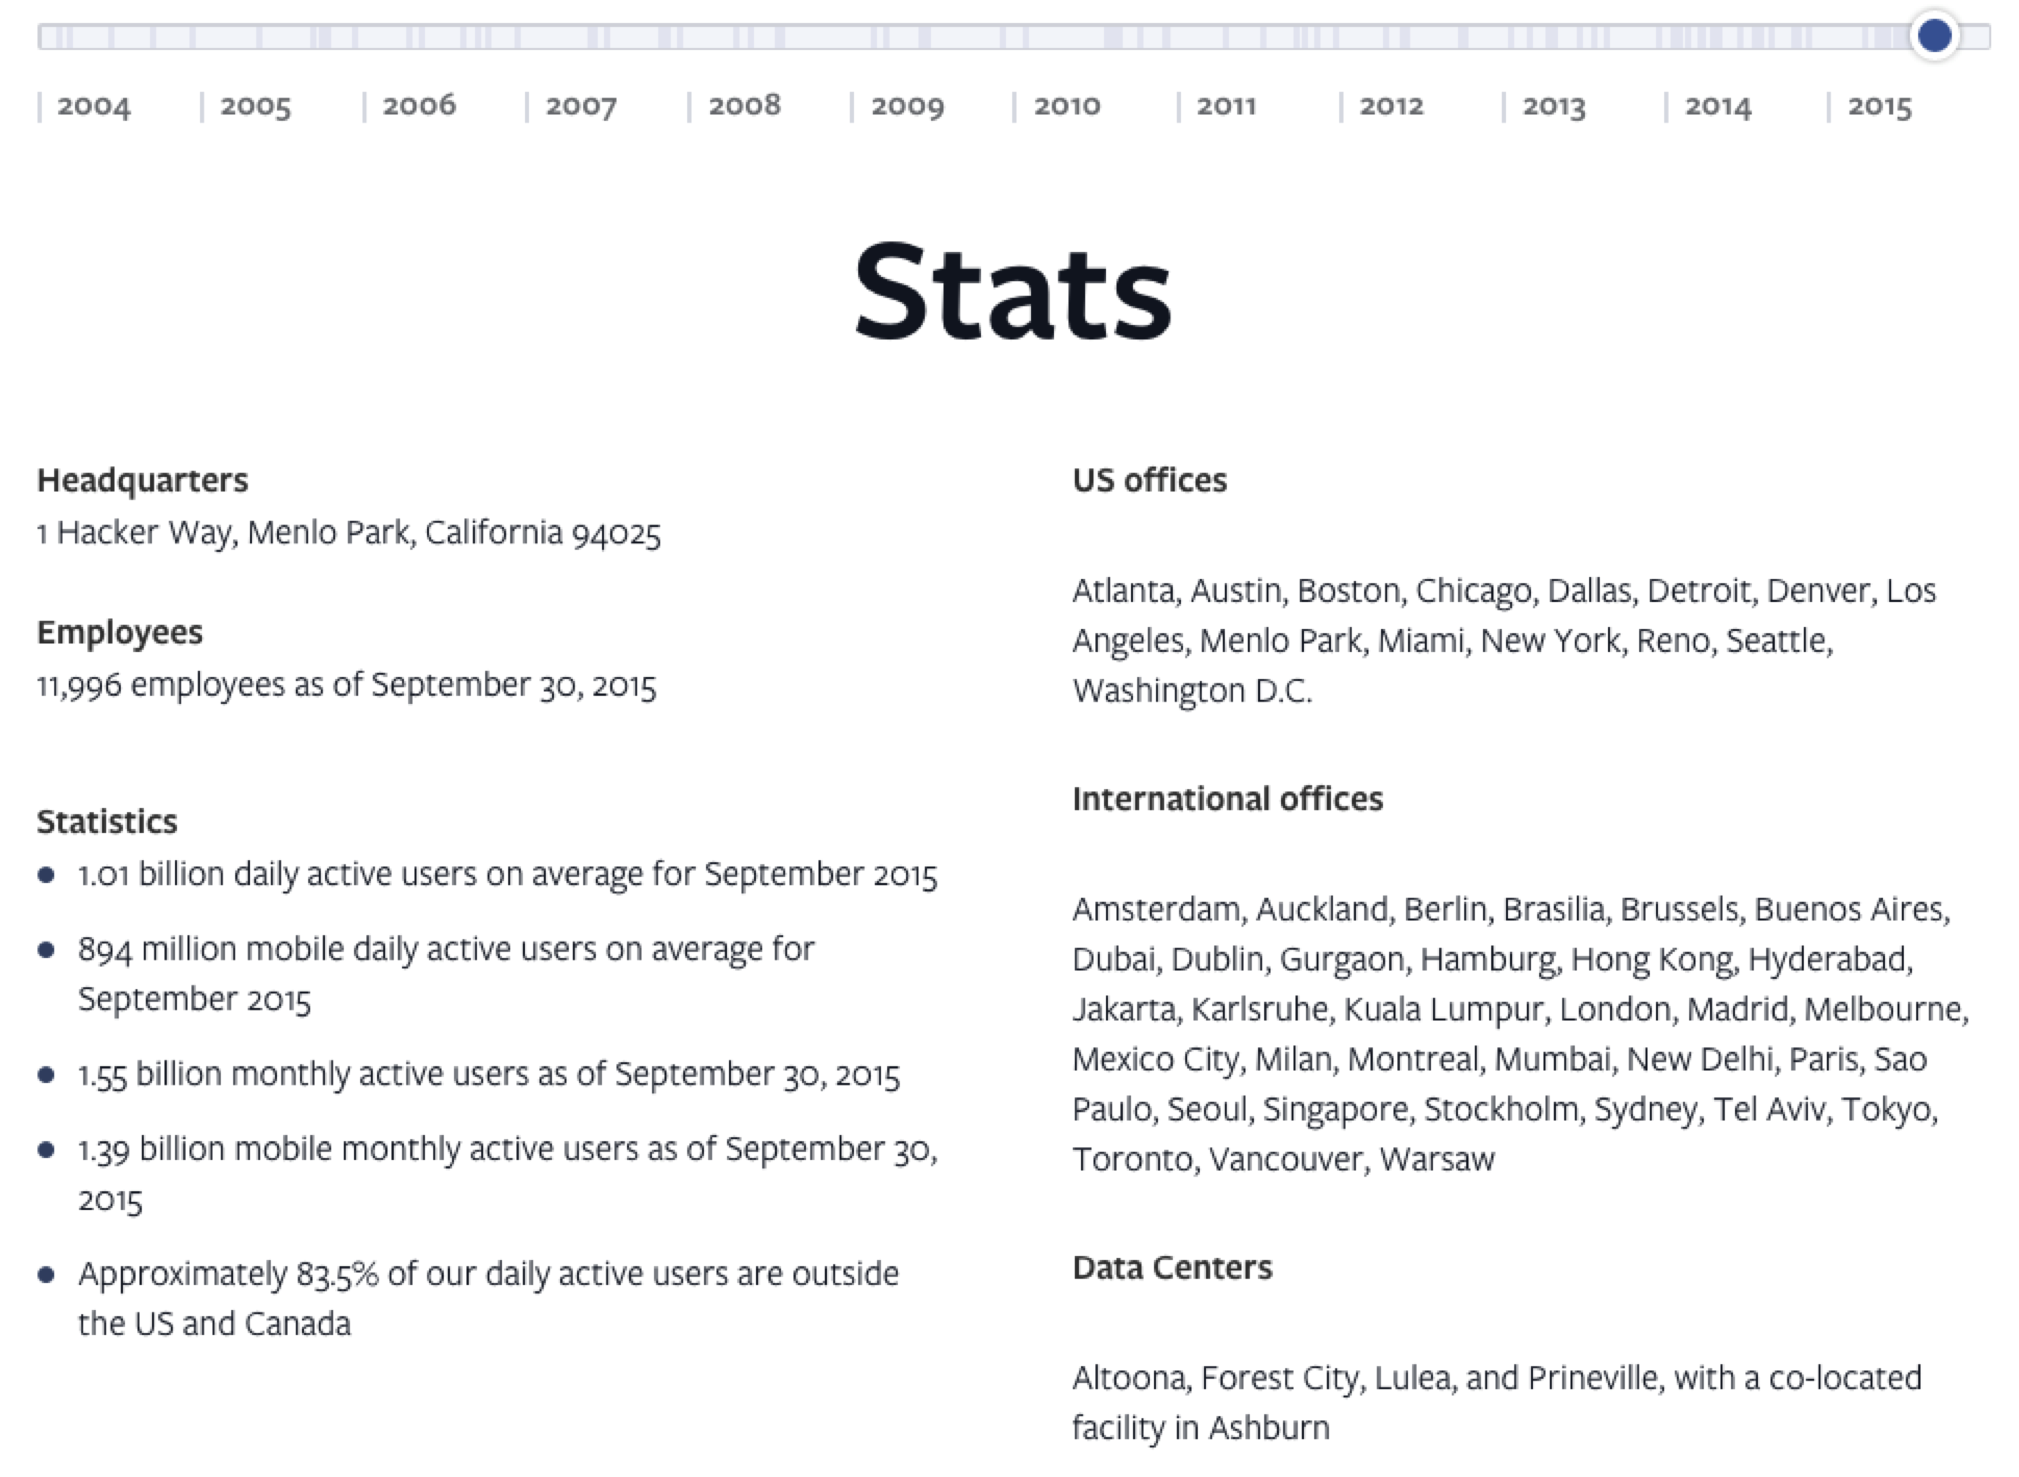This screenshot has height=1477, width=2019.
Task: Select 2015 on the timeline
Action: tap(1880, 106)
